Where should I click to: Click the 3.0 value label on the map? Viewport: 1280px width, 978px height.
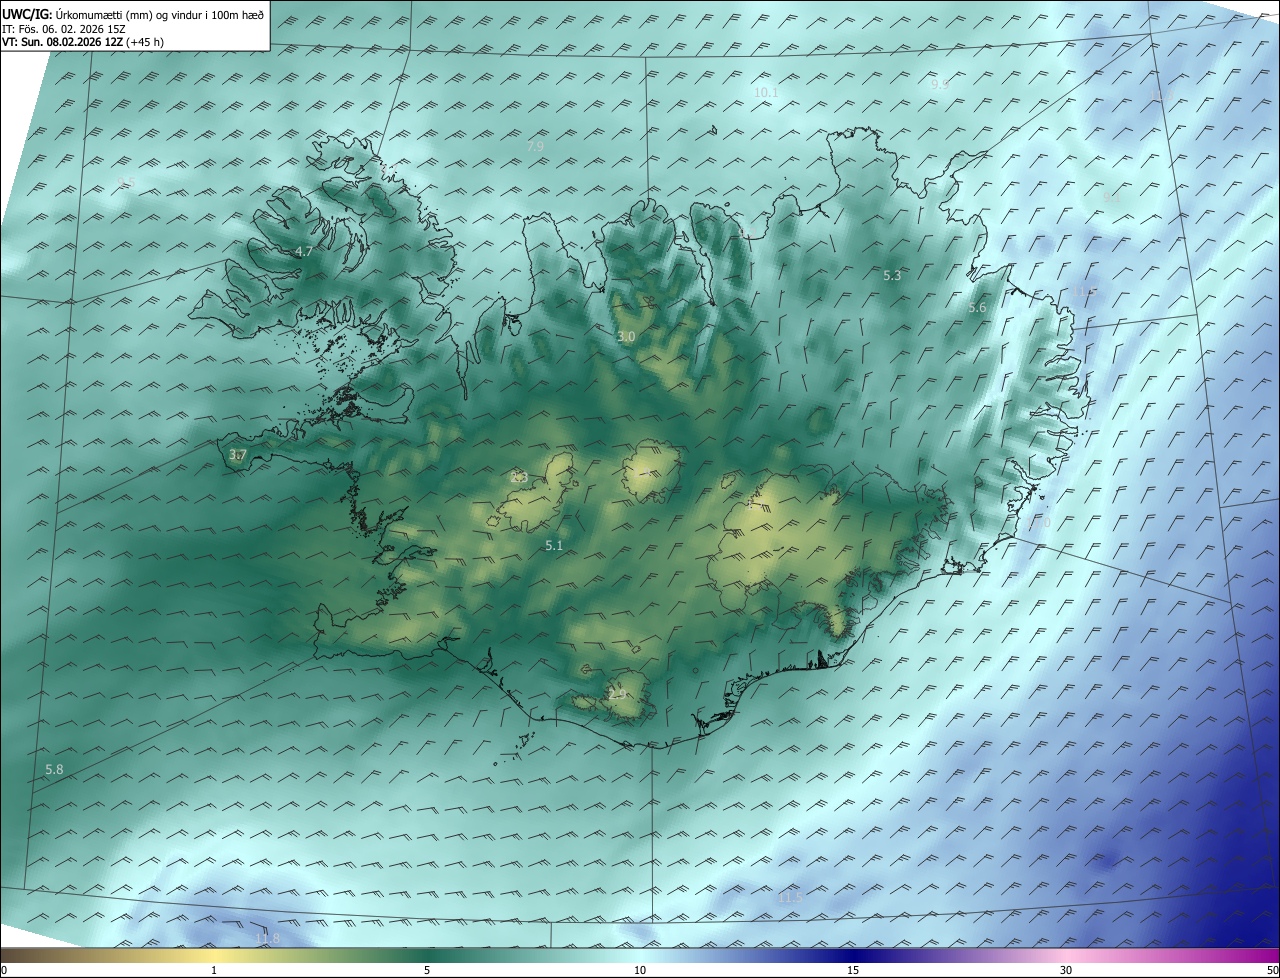click(626, 337)
